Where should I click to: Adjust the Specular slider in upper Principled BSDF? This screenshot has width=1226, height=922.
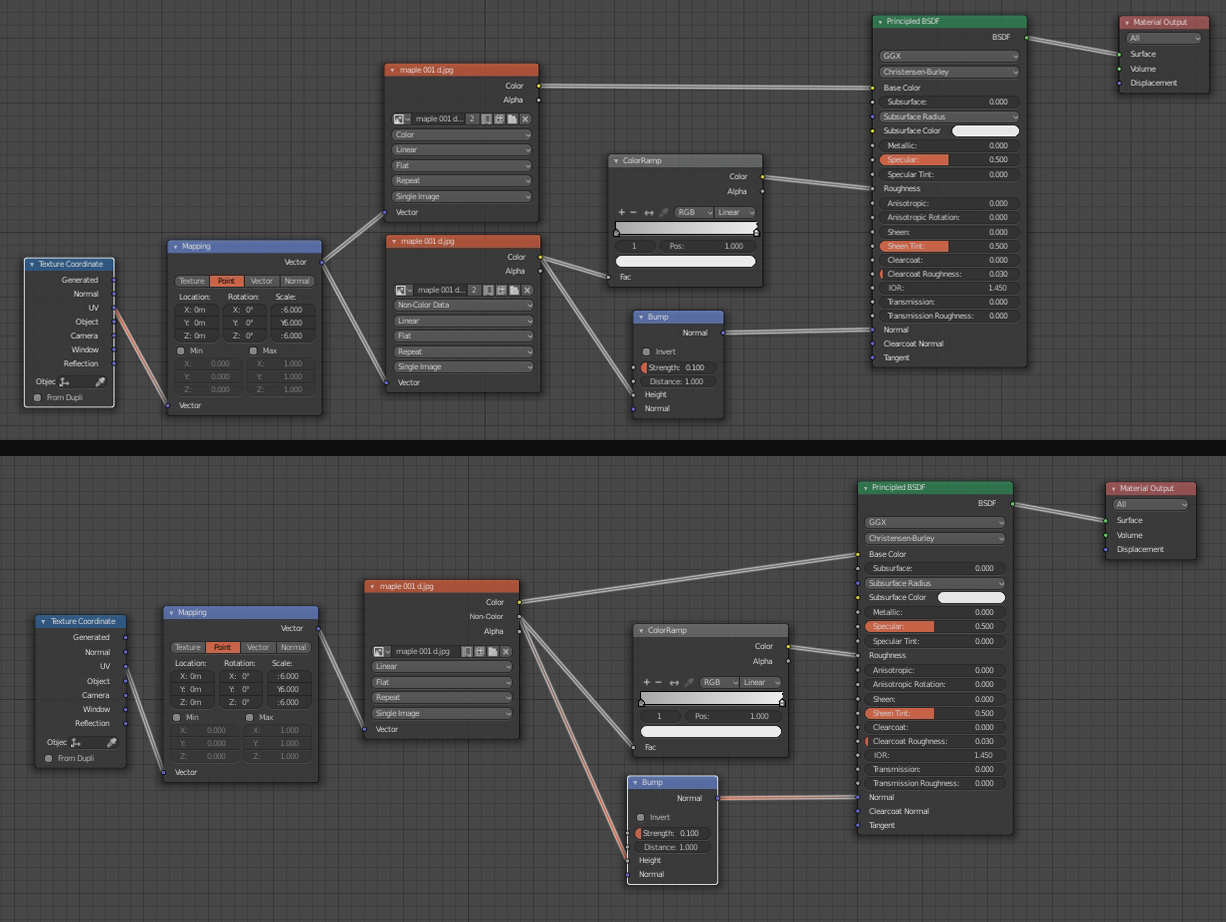coord(950,160)
